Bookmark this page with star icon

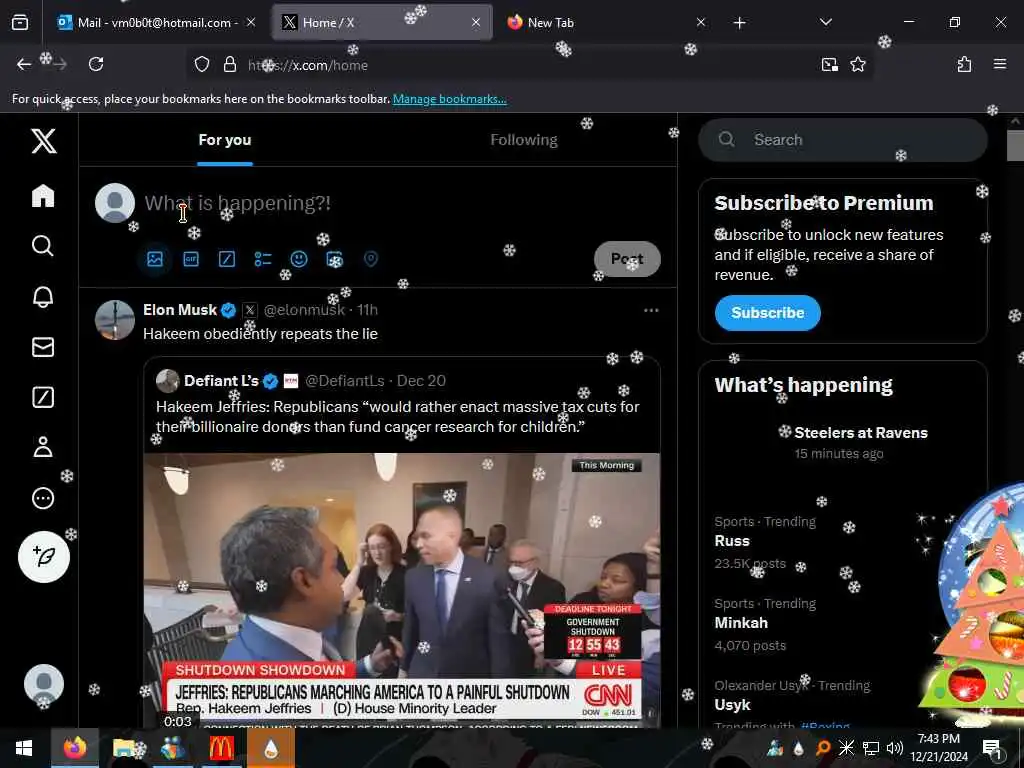(857, 65)
